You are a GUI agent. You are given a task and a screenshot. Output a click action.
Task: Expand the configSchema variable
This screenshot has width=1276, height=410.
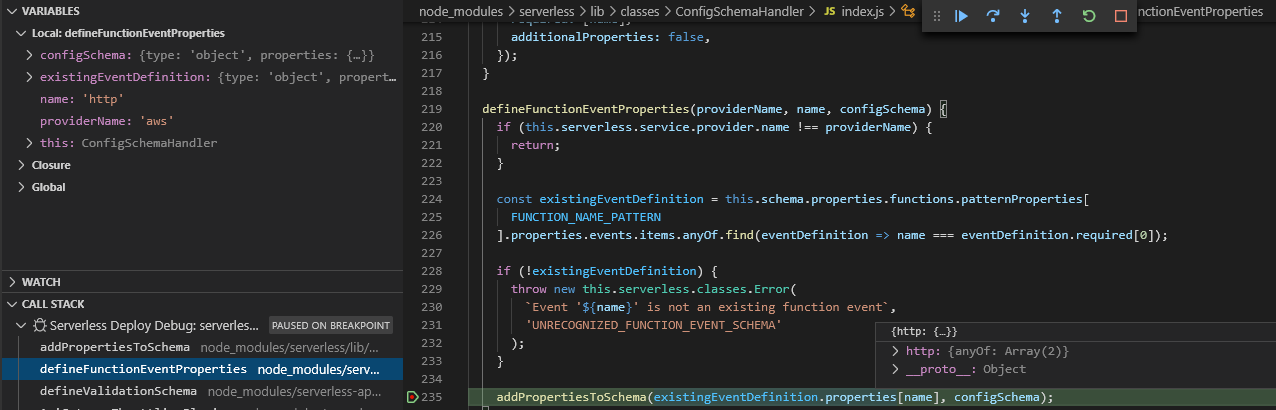tap(30, 55)
